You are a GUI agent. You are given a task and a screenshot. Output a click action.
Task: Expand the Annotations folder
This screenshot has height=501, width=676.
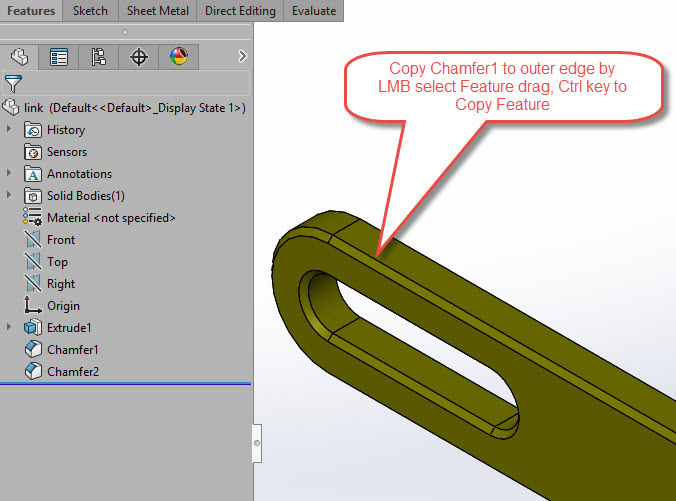9,173
